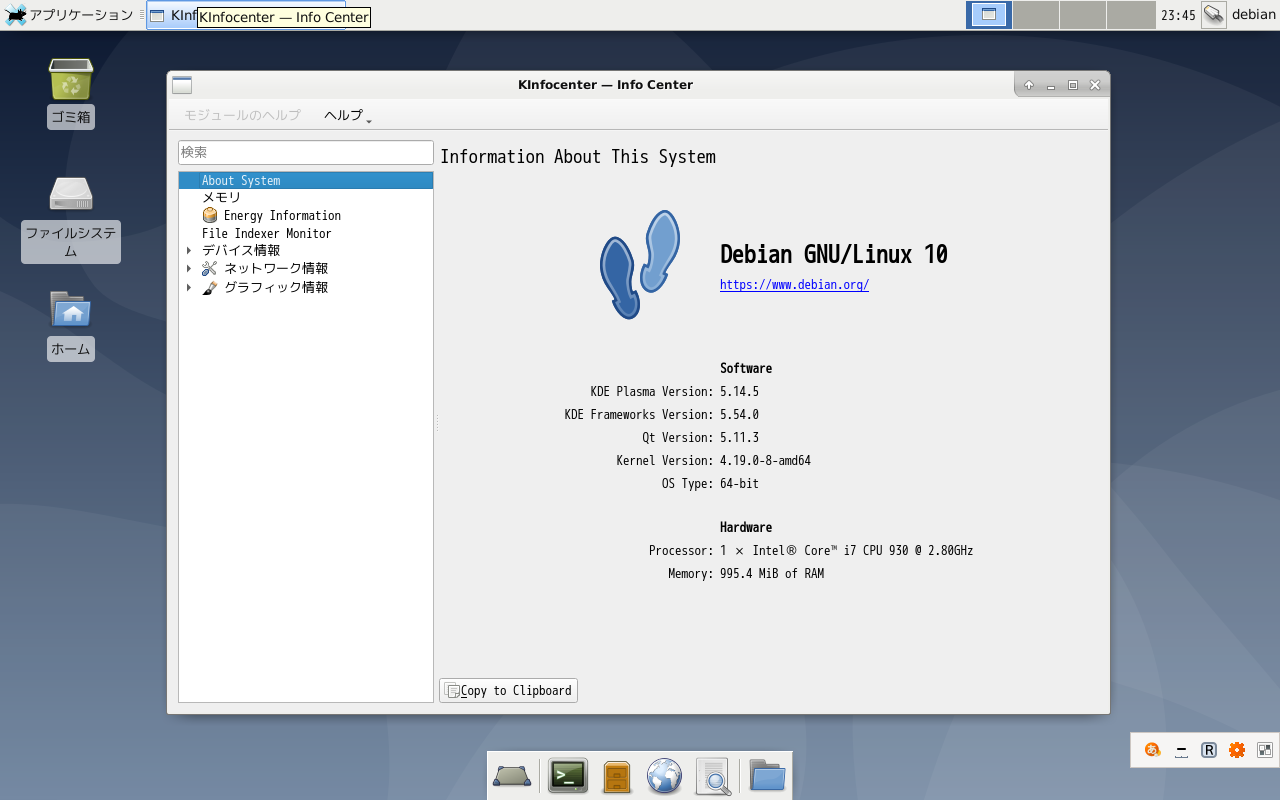The width and height of the screenshot is (1280, 800).
Task: Open the application finder magnifier dock icon
Action: click(x=714, y=776)
